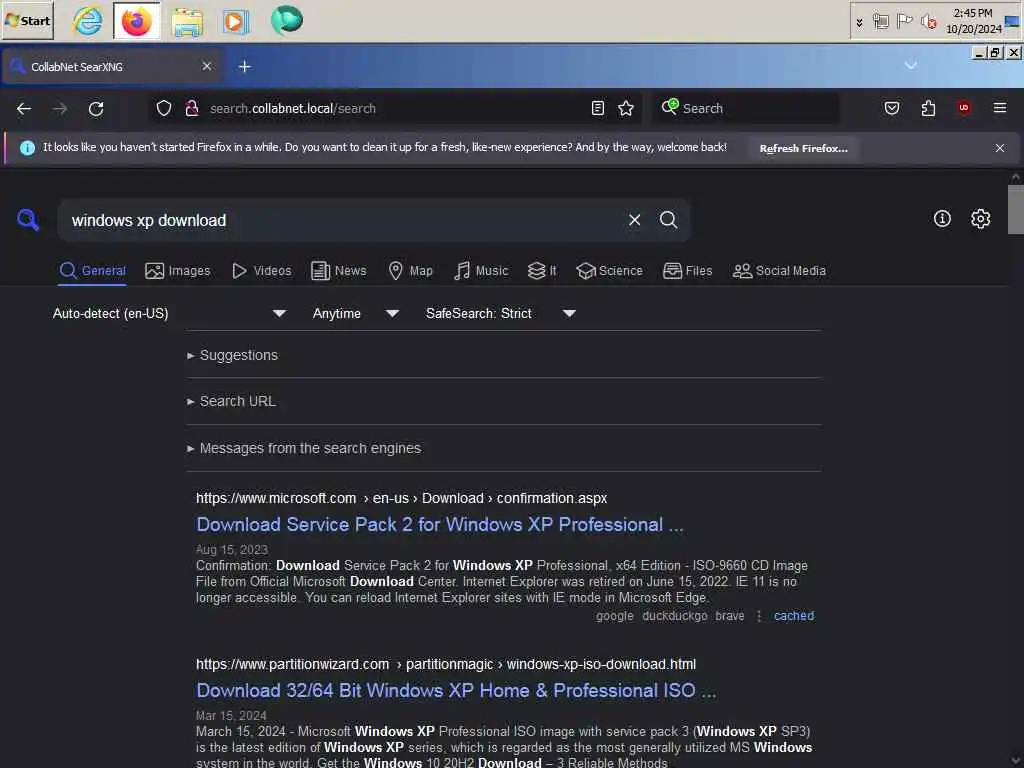
Task: Switch to the Music category
Action: pyautogui.click(x=481, y=270)
